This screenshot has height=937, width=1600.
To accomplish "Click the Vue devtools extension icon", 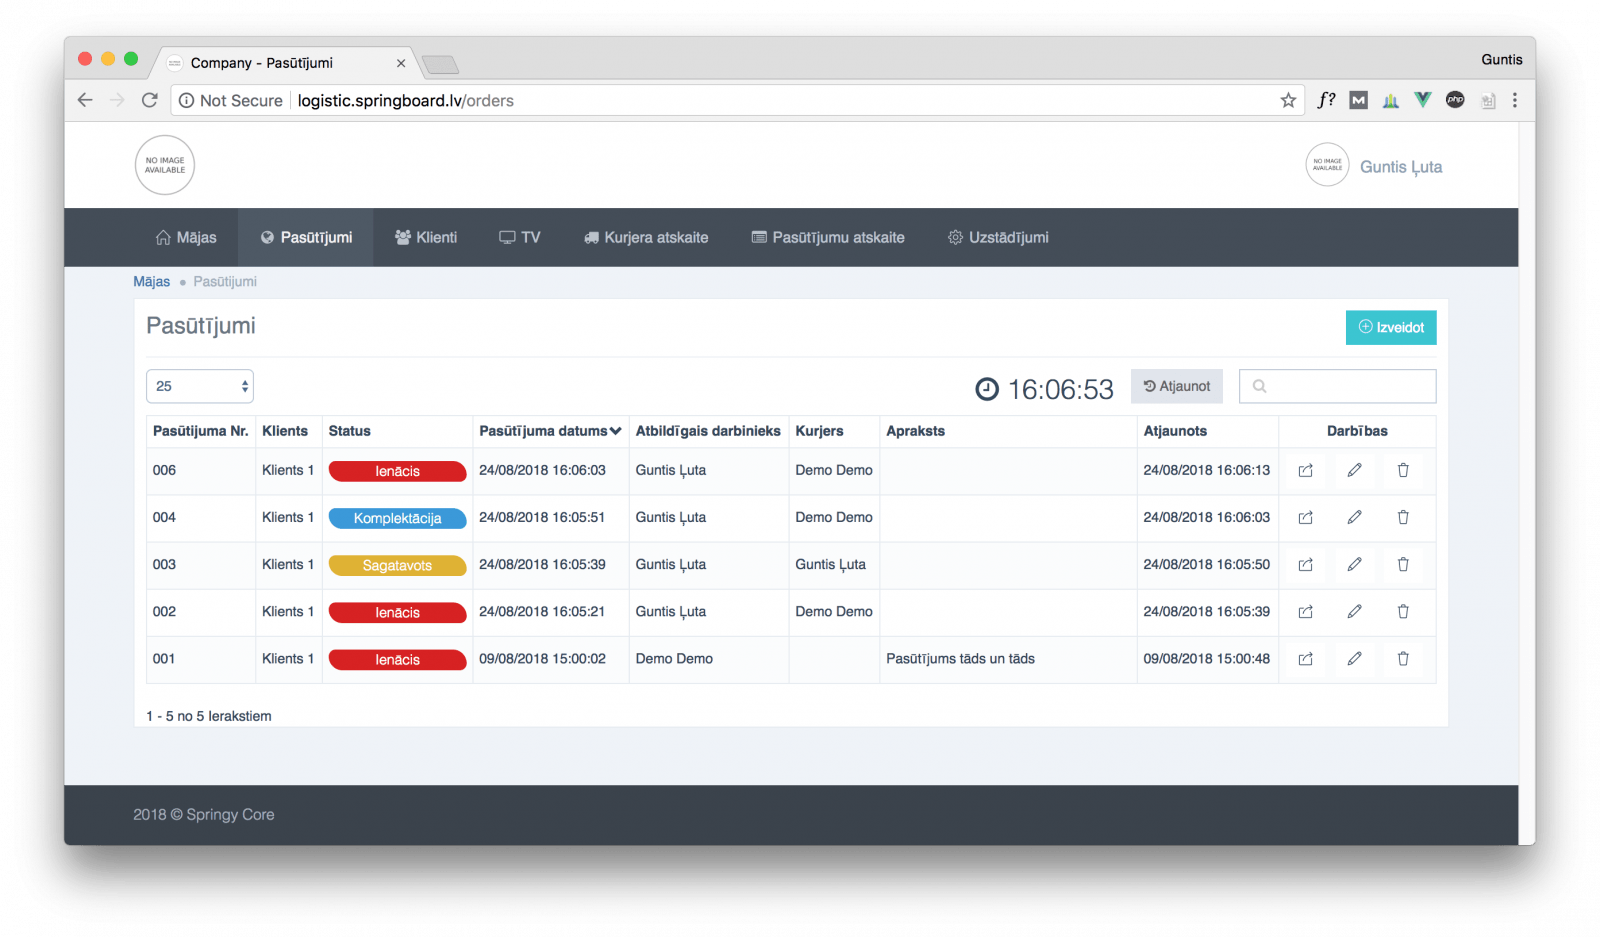I will 1423,100.
